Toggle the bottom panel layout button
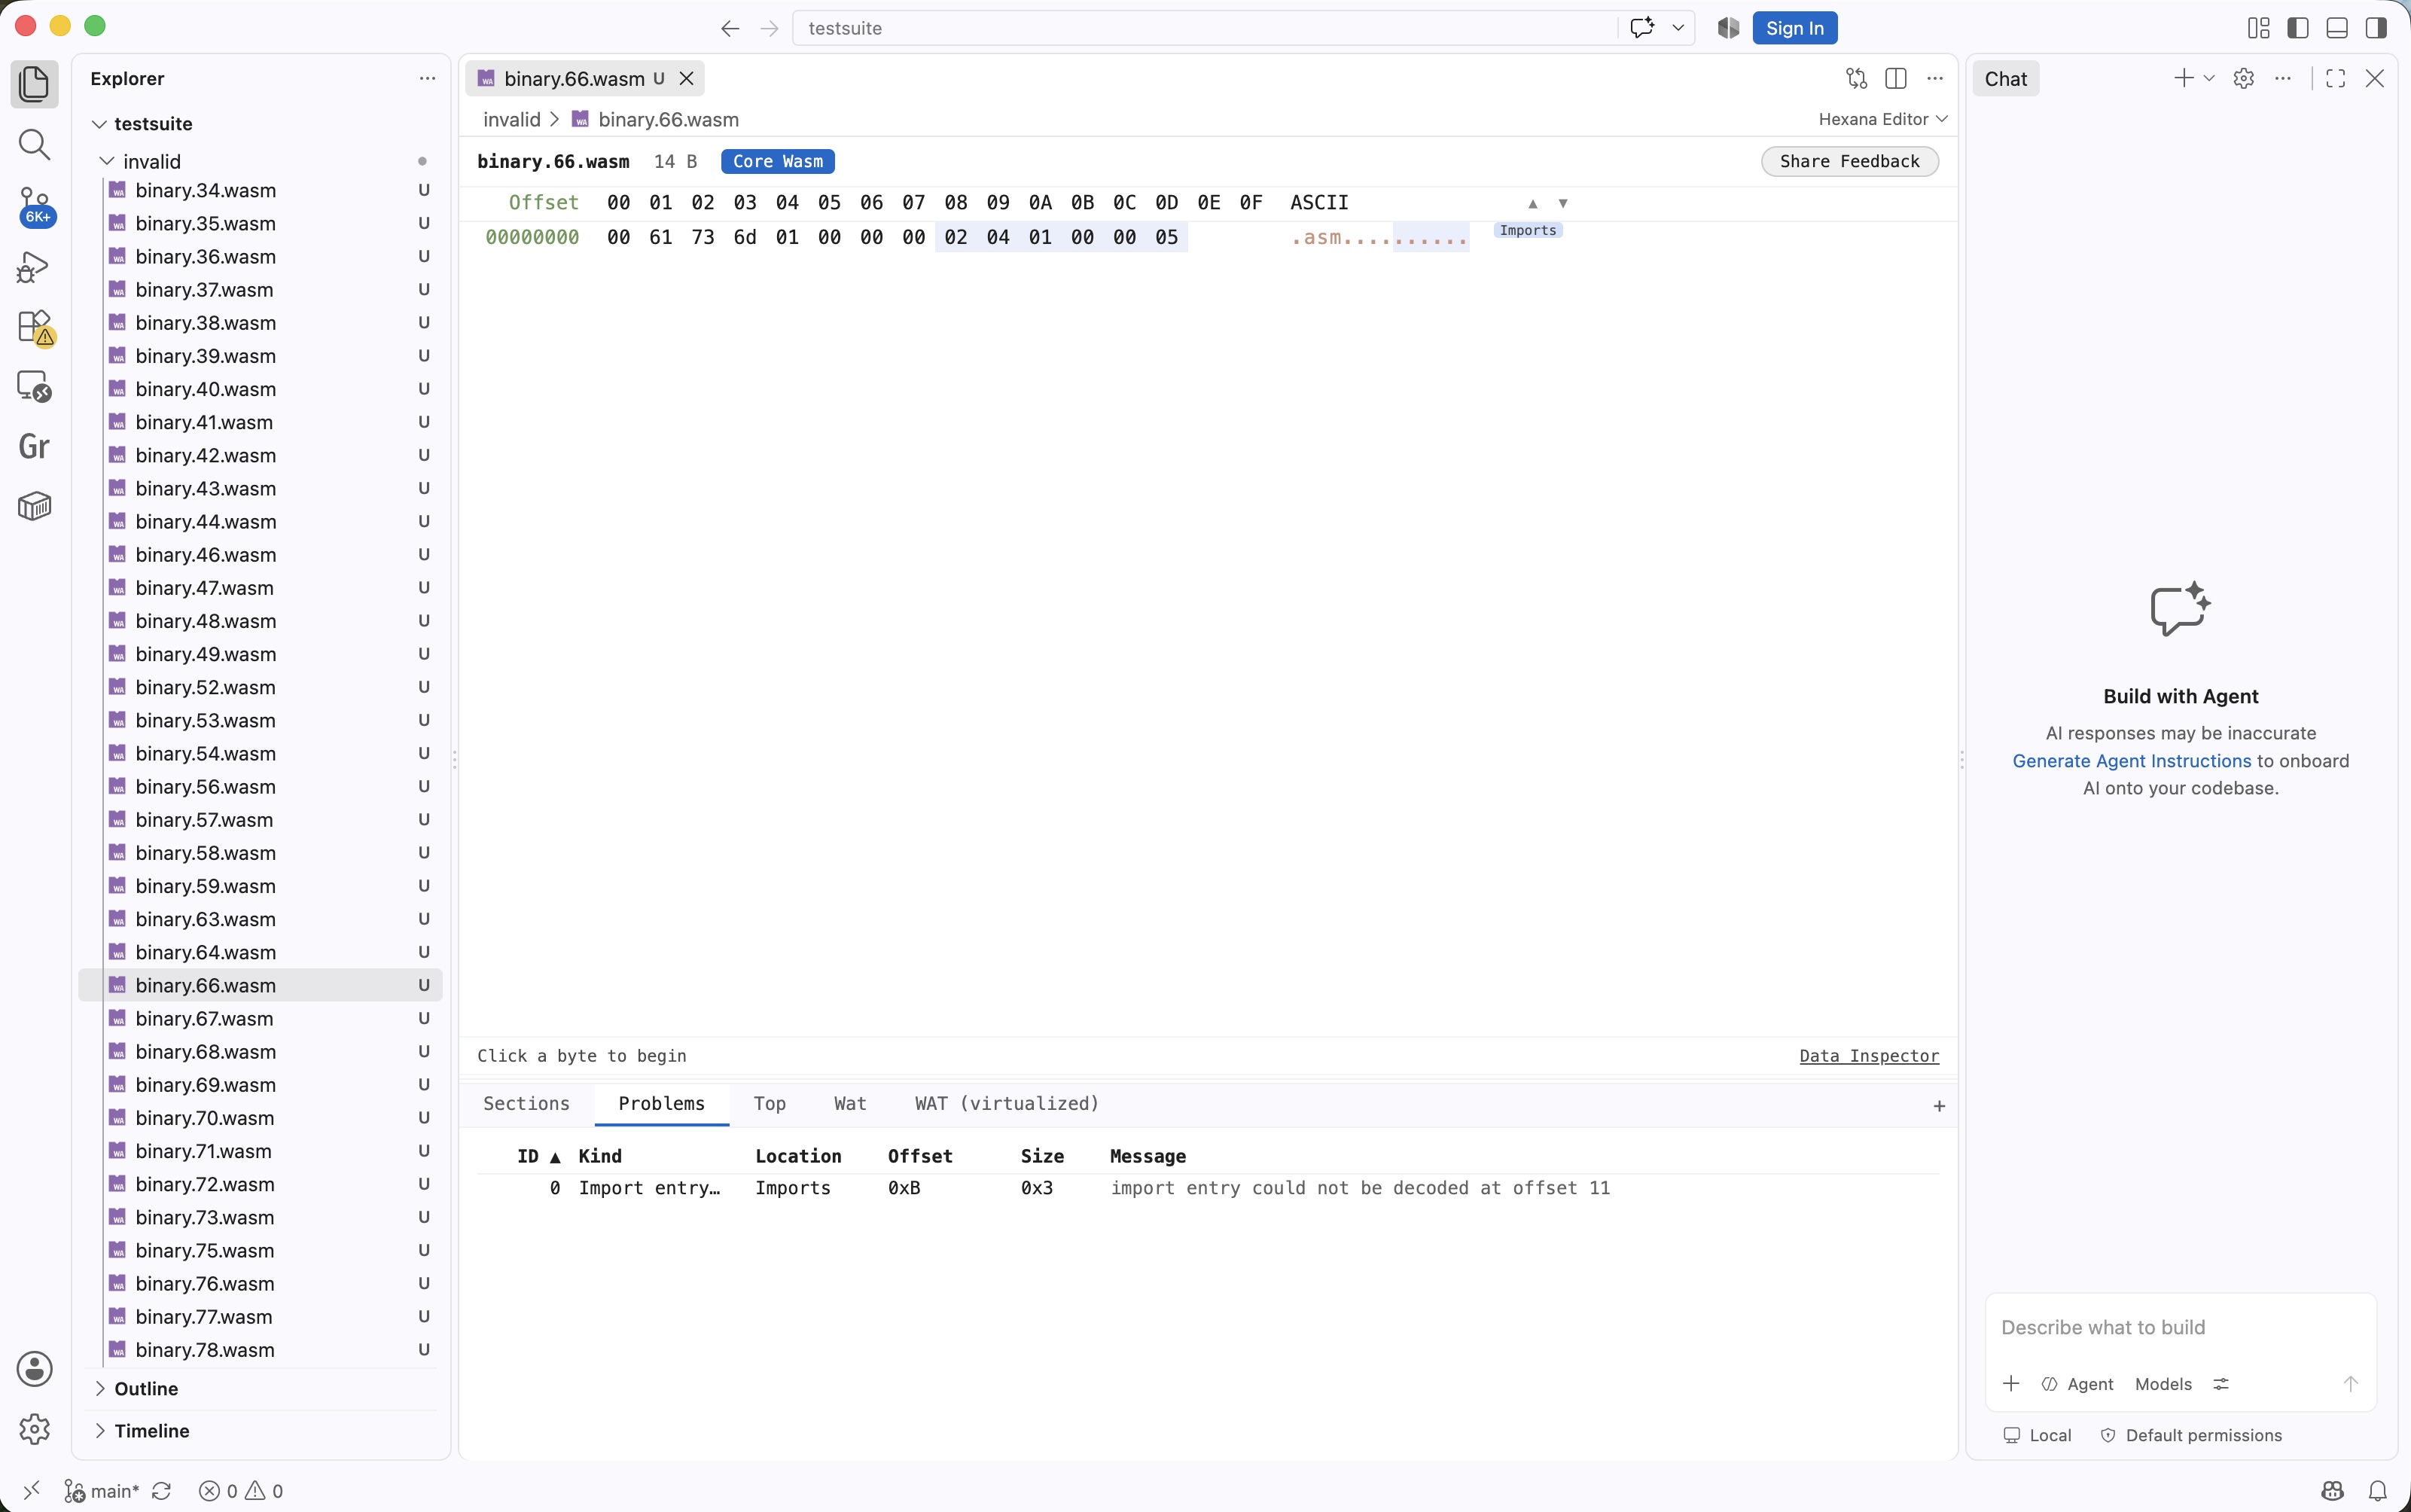The height and width of the screenshot is (1512, 2411). [x=2337, y=28]
